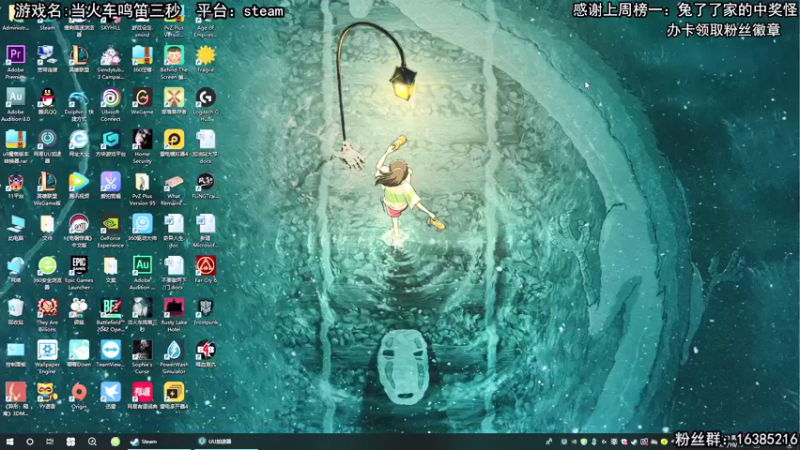Open Rusty Lake Hotel shortcut
This screenshot has height=450, width=800.
coord(174,308)
